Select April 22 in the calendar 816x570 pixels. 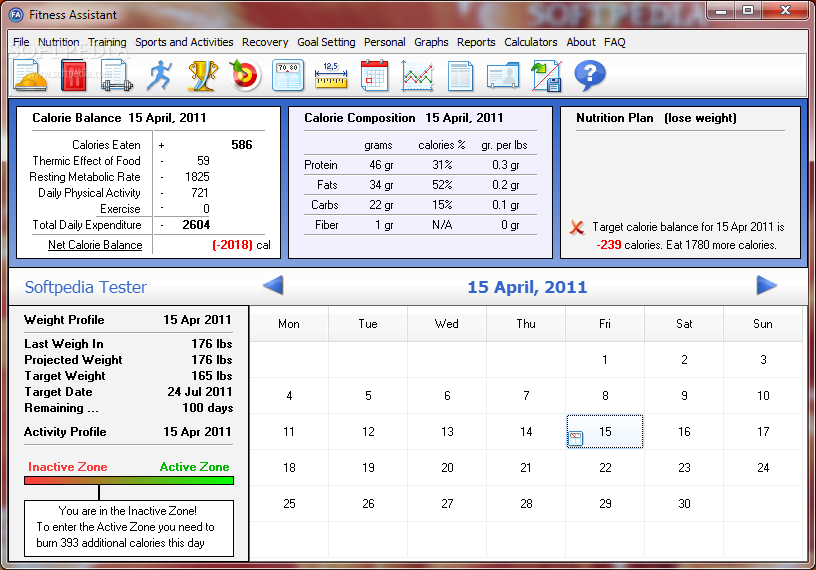605,467
